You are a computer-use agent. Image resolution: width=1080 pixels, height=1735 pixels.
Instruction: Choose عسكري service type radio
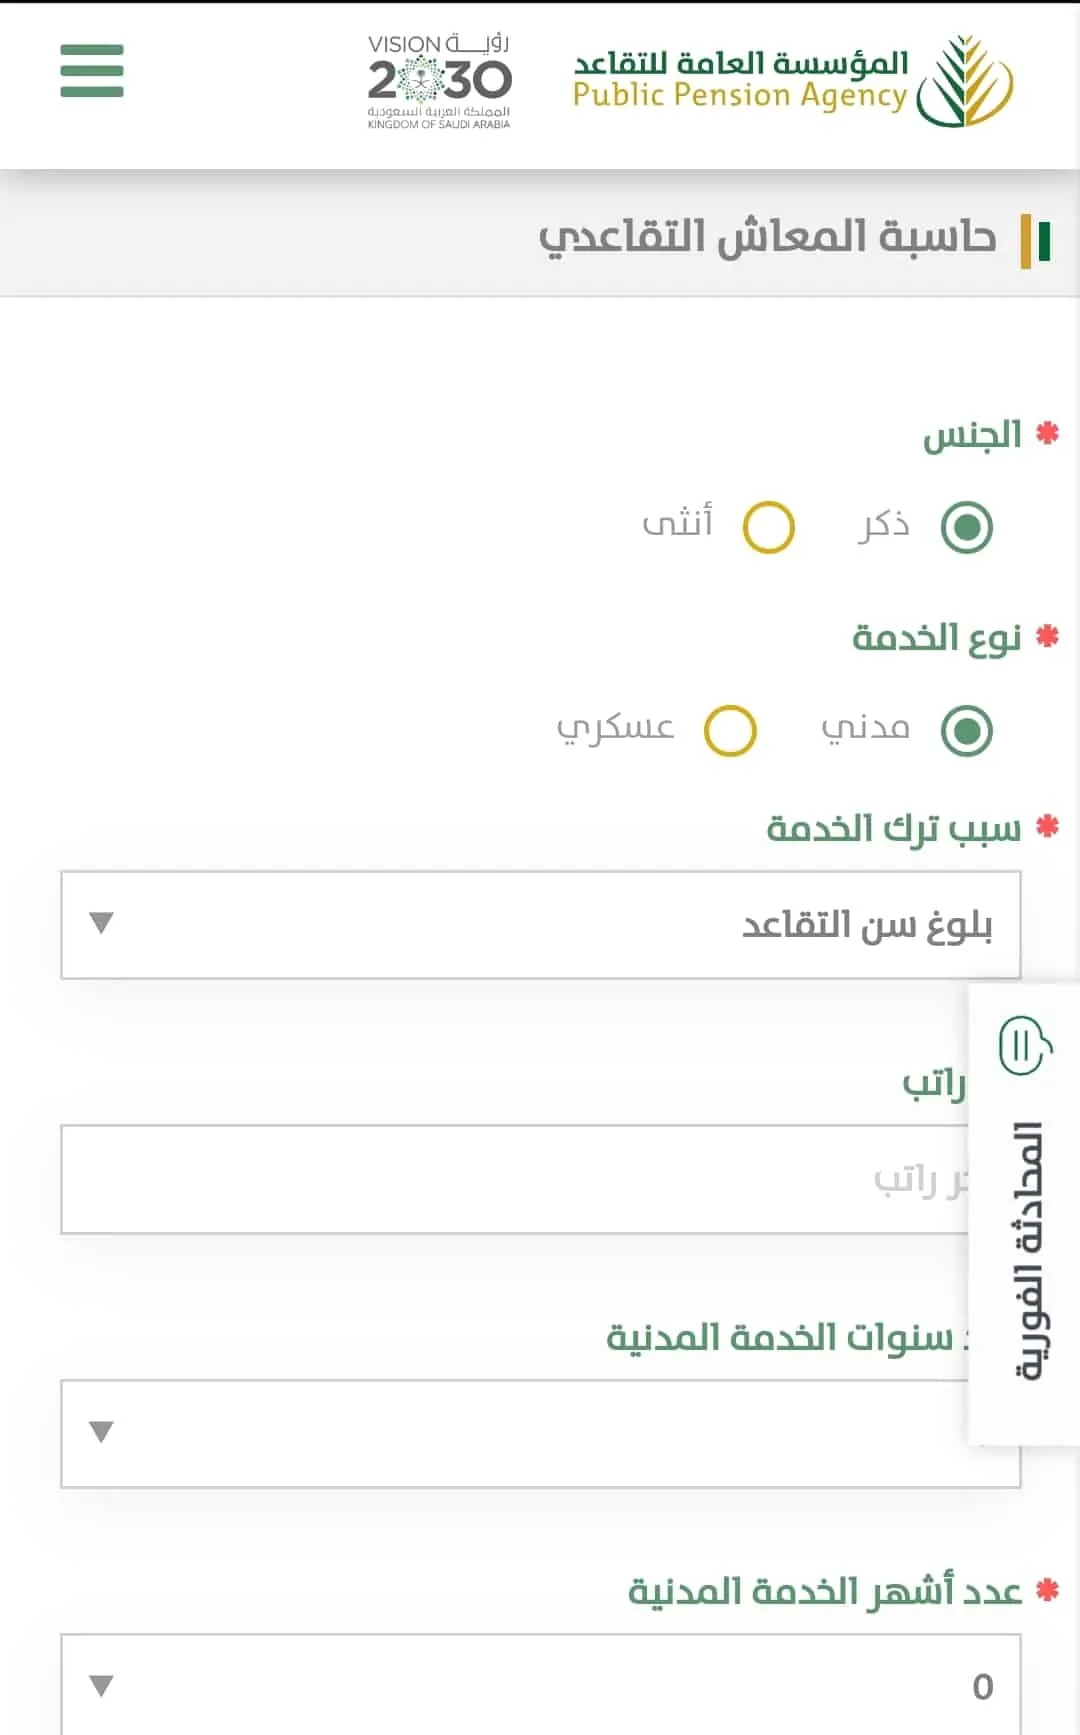pyautogui.click(x=730, y=730)
